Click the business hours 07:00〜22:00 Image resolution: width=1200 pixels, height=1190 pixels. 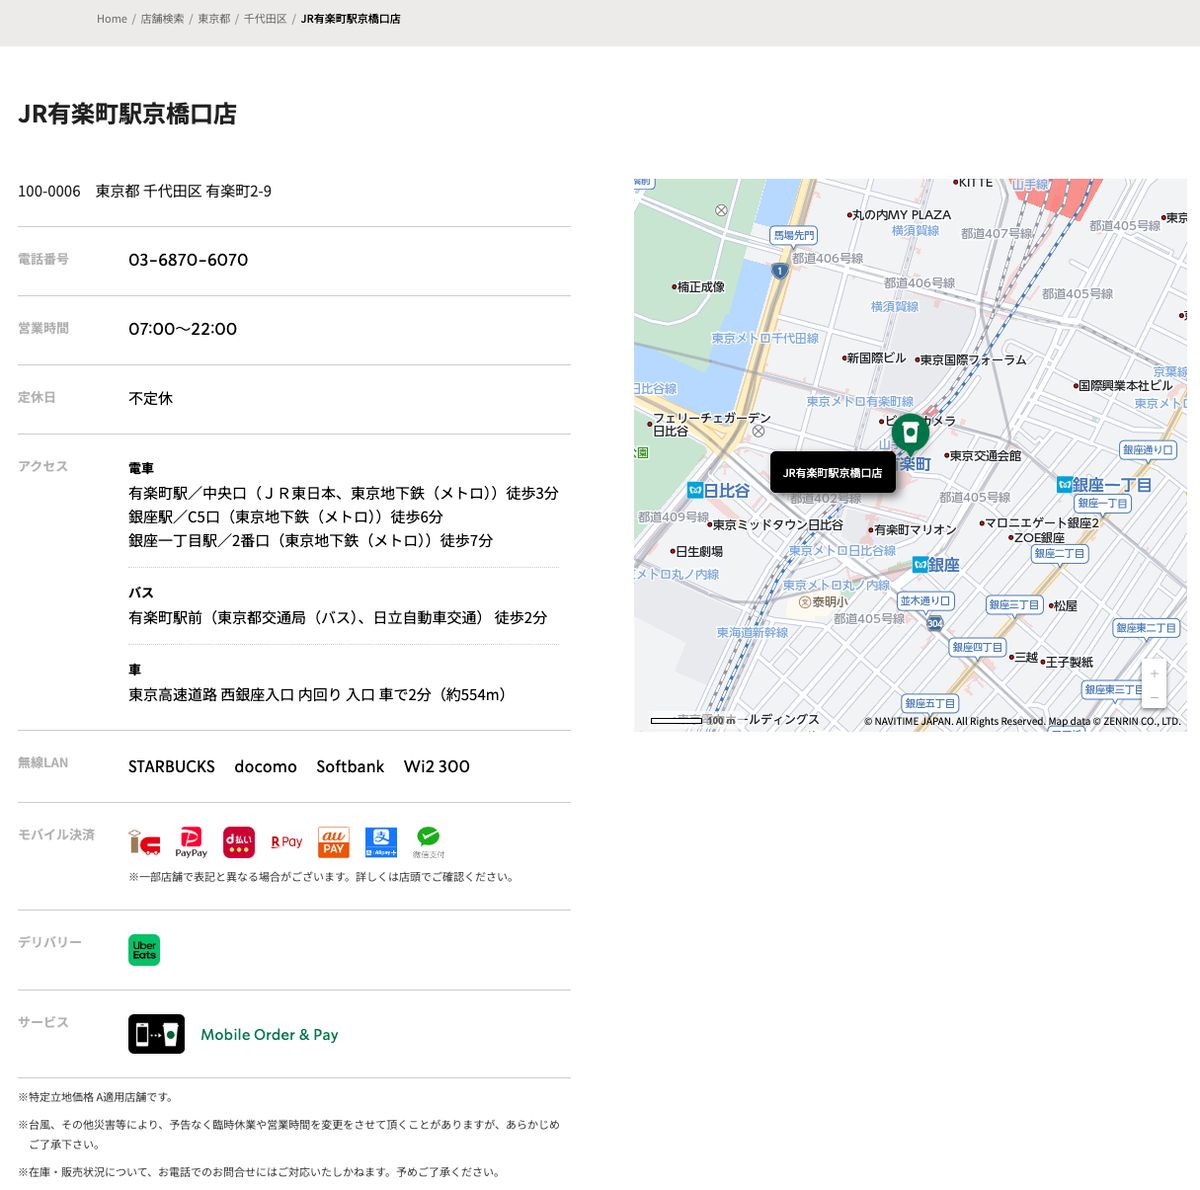(x=182, y=329)
